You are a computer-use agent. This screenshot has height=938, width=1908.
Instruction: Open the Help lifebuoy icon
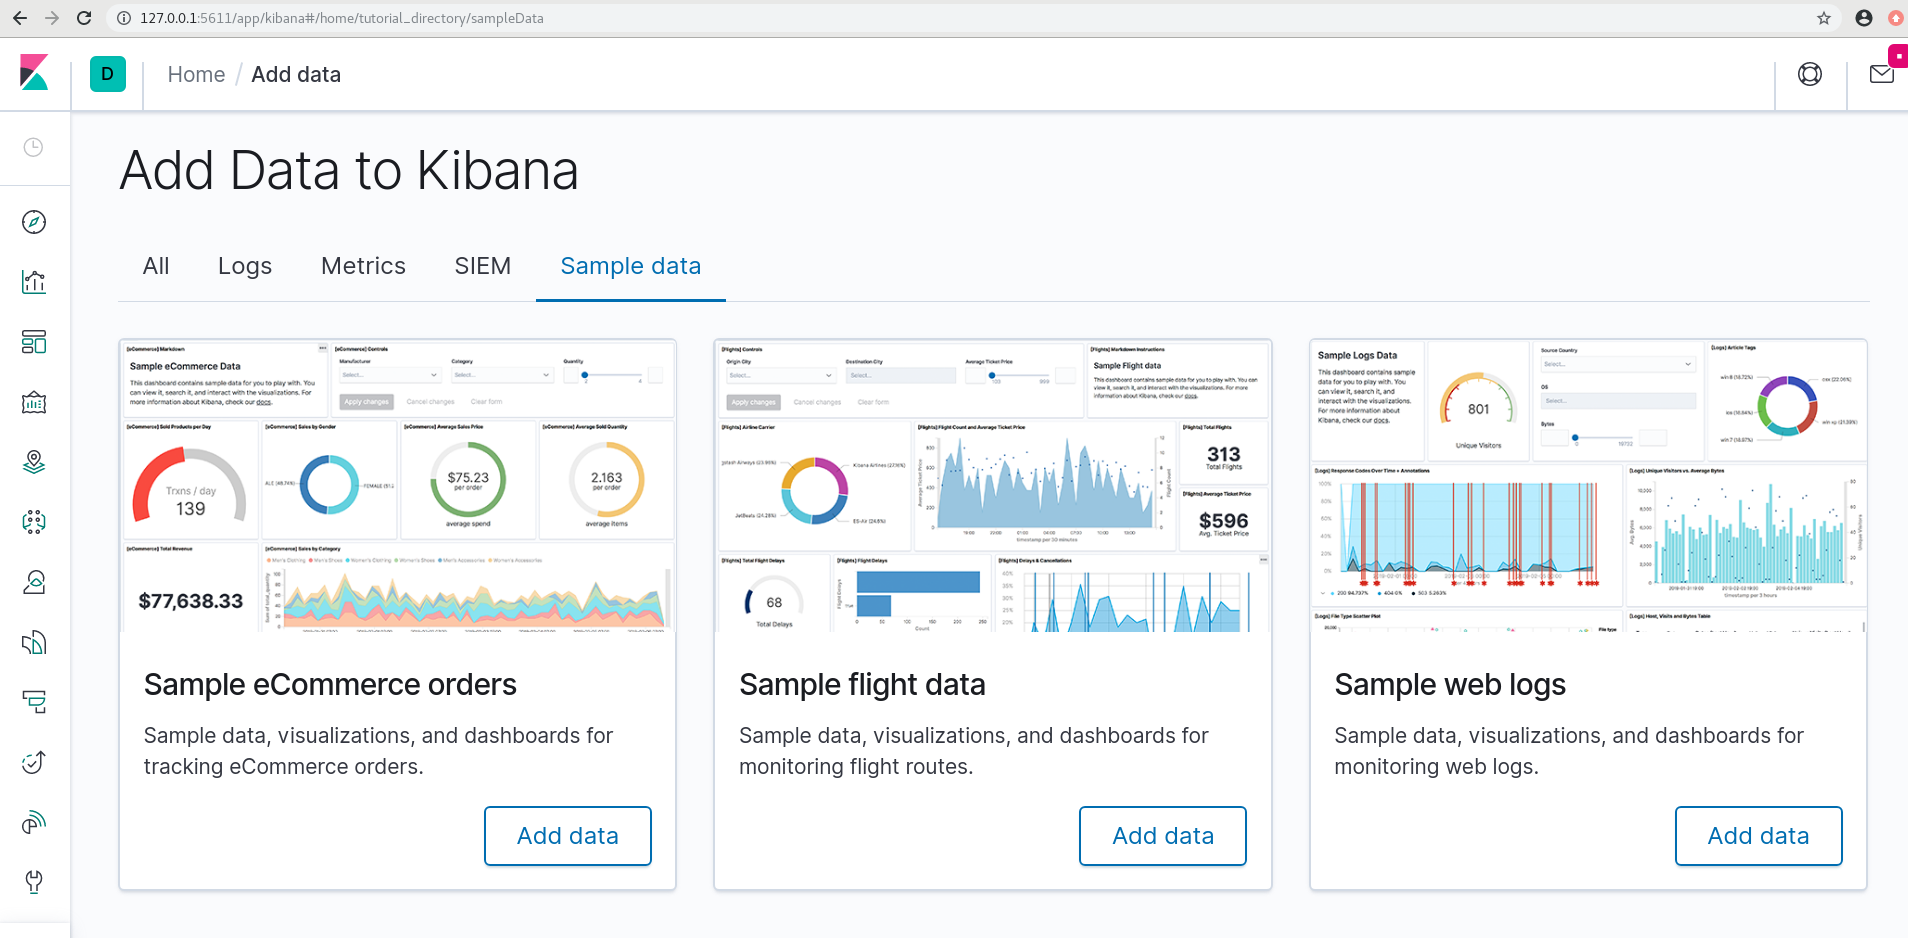click(x=1810, y=74)
